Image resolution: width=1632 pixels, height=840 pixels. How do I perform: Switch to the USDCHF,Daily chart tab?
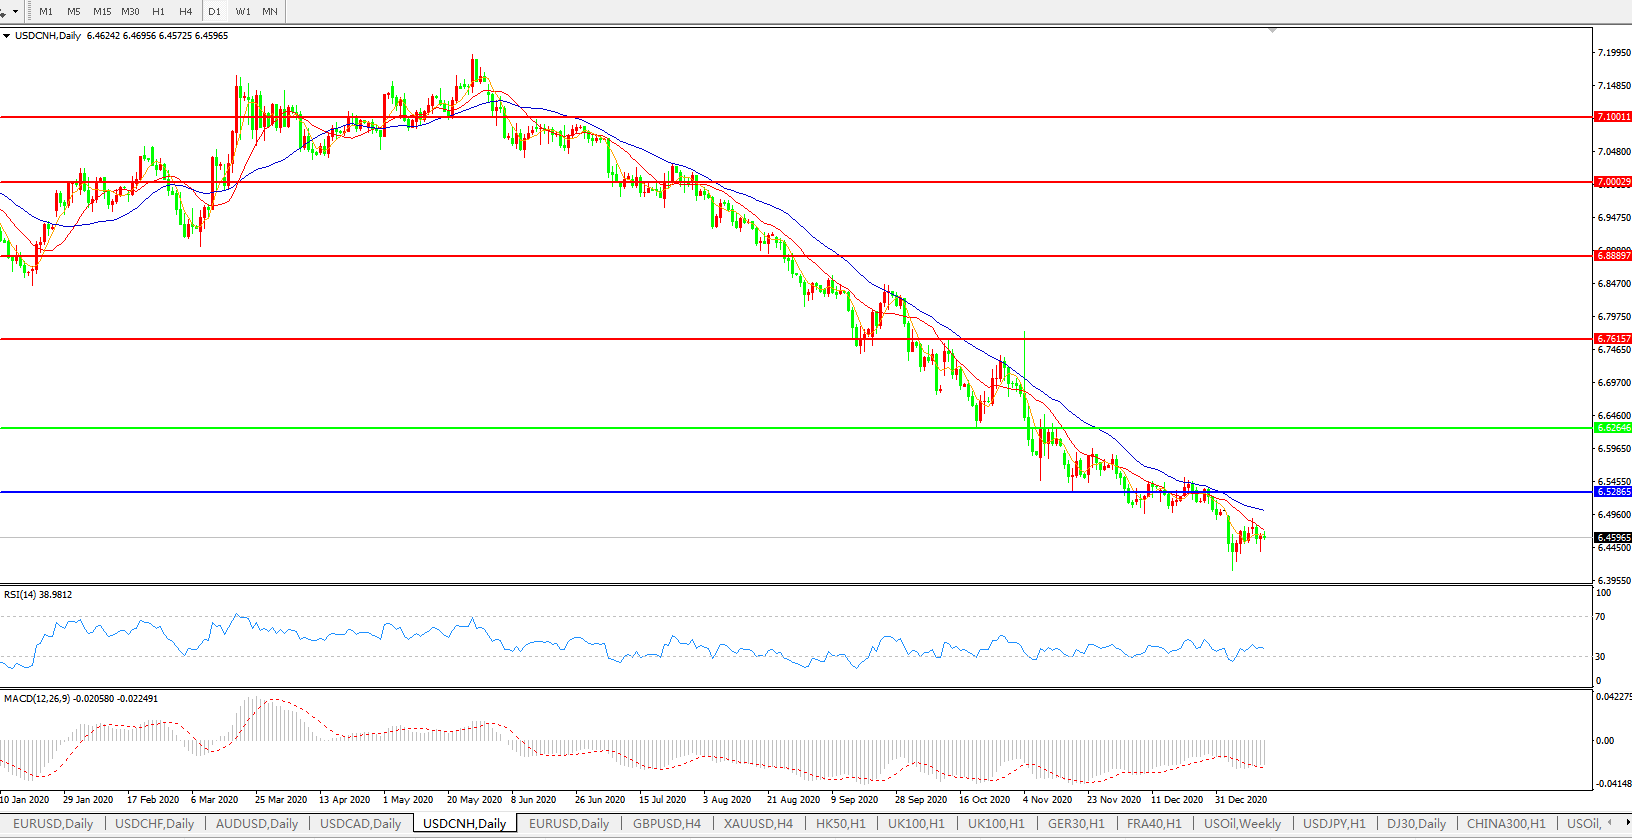[154, 824]
